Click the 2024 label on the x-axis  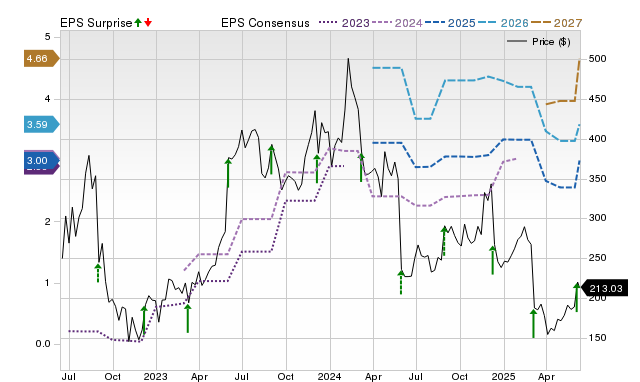coord(329,376)
